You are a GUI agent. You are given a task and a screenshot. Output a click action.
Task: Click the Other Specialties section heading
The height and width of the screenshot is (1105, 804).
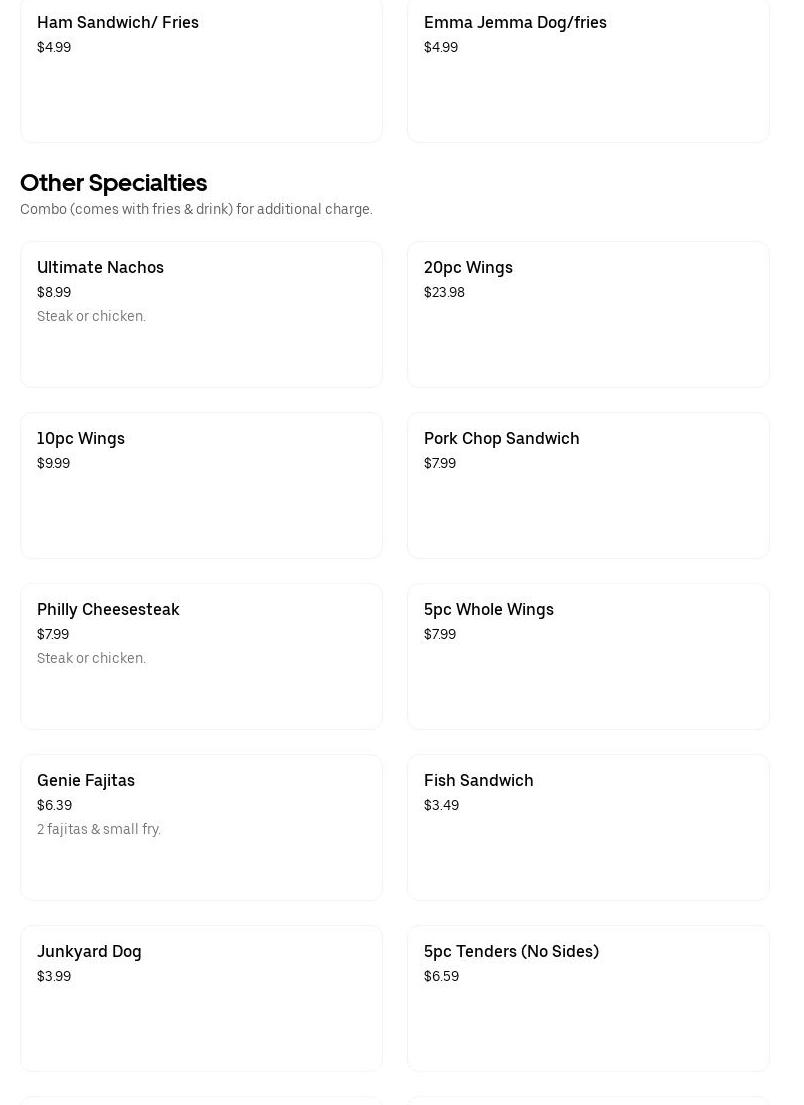click(114, 183)
